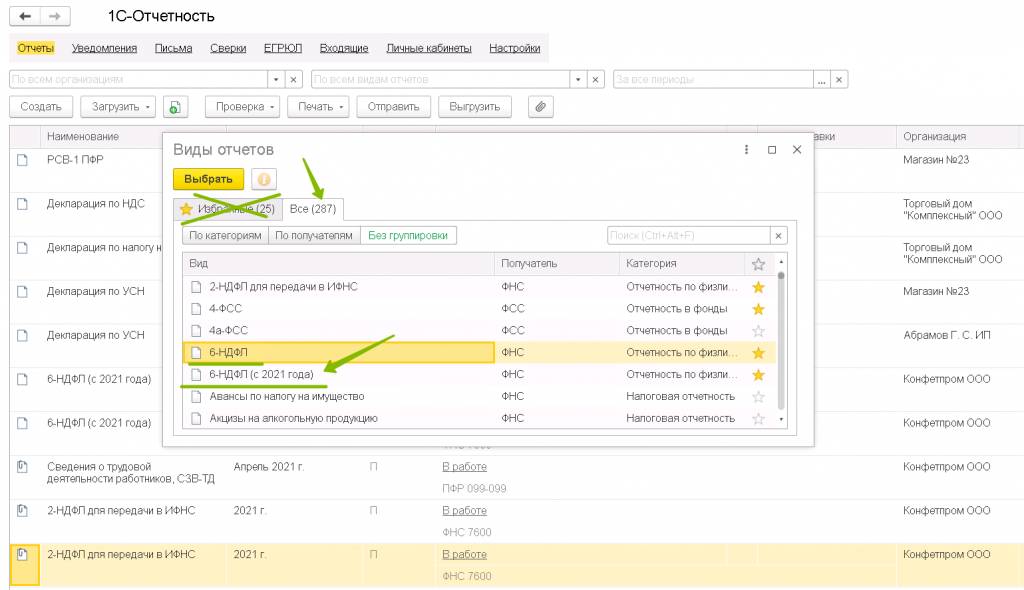Viewport: 1024px width, 590px height.
Task: Choose Без группировки view
Action: tap(408, 236)
